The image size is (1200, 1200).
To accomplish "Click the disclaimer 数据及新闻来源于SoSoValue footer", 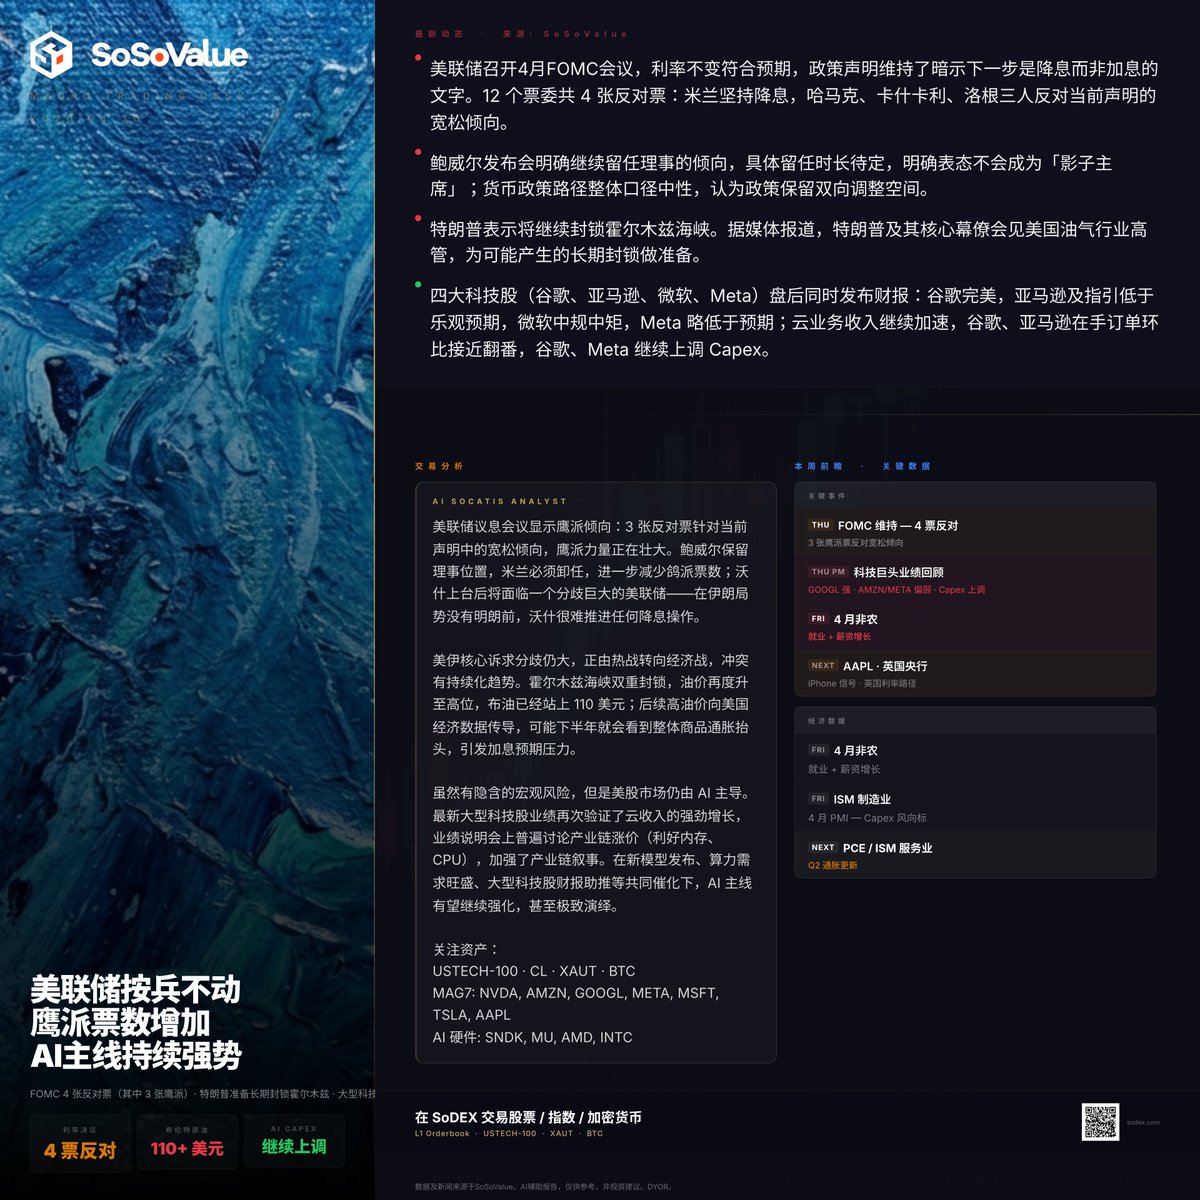I will tap(543, 1187).
